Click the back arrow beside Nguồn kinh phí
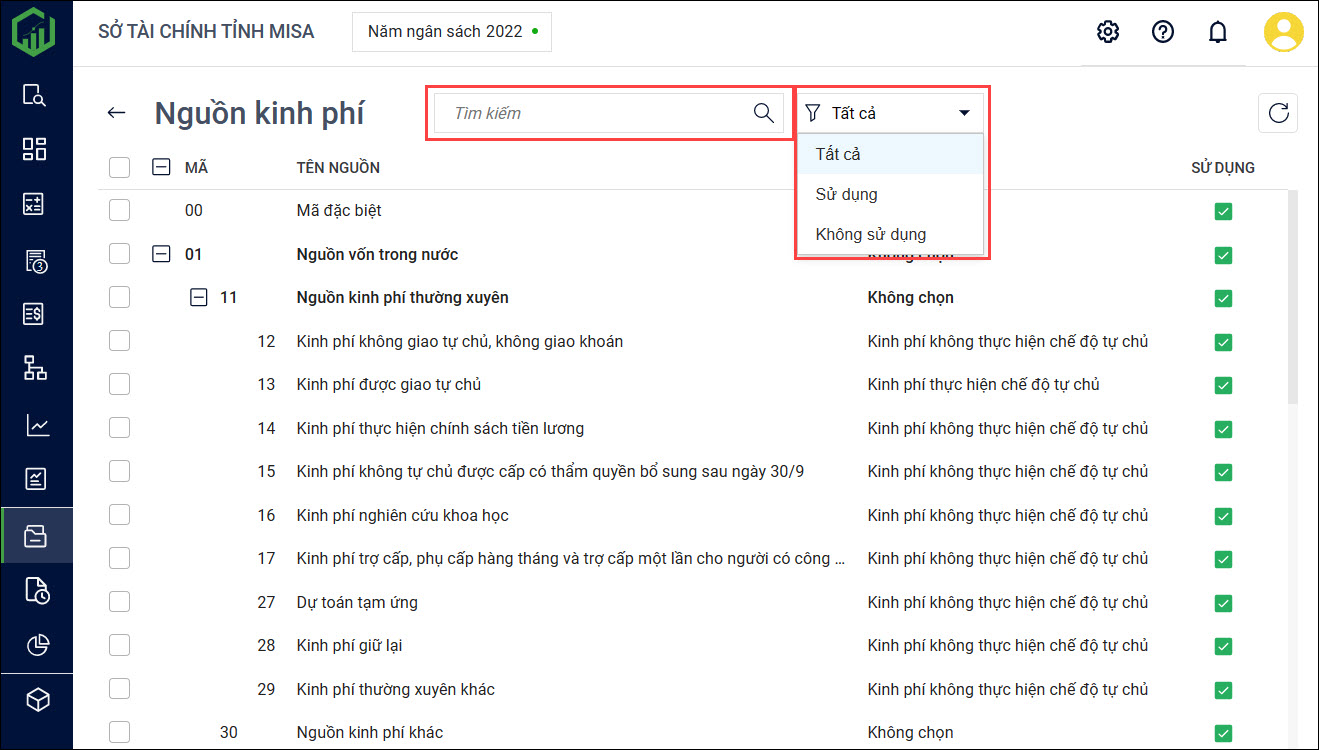1319x750 pixels. point(117,113)
